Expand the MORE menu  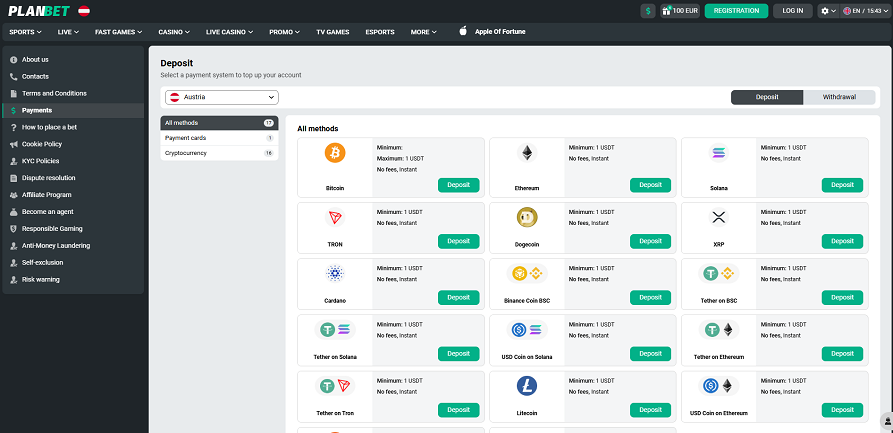click(423, 32)
